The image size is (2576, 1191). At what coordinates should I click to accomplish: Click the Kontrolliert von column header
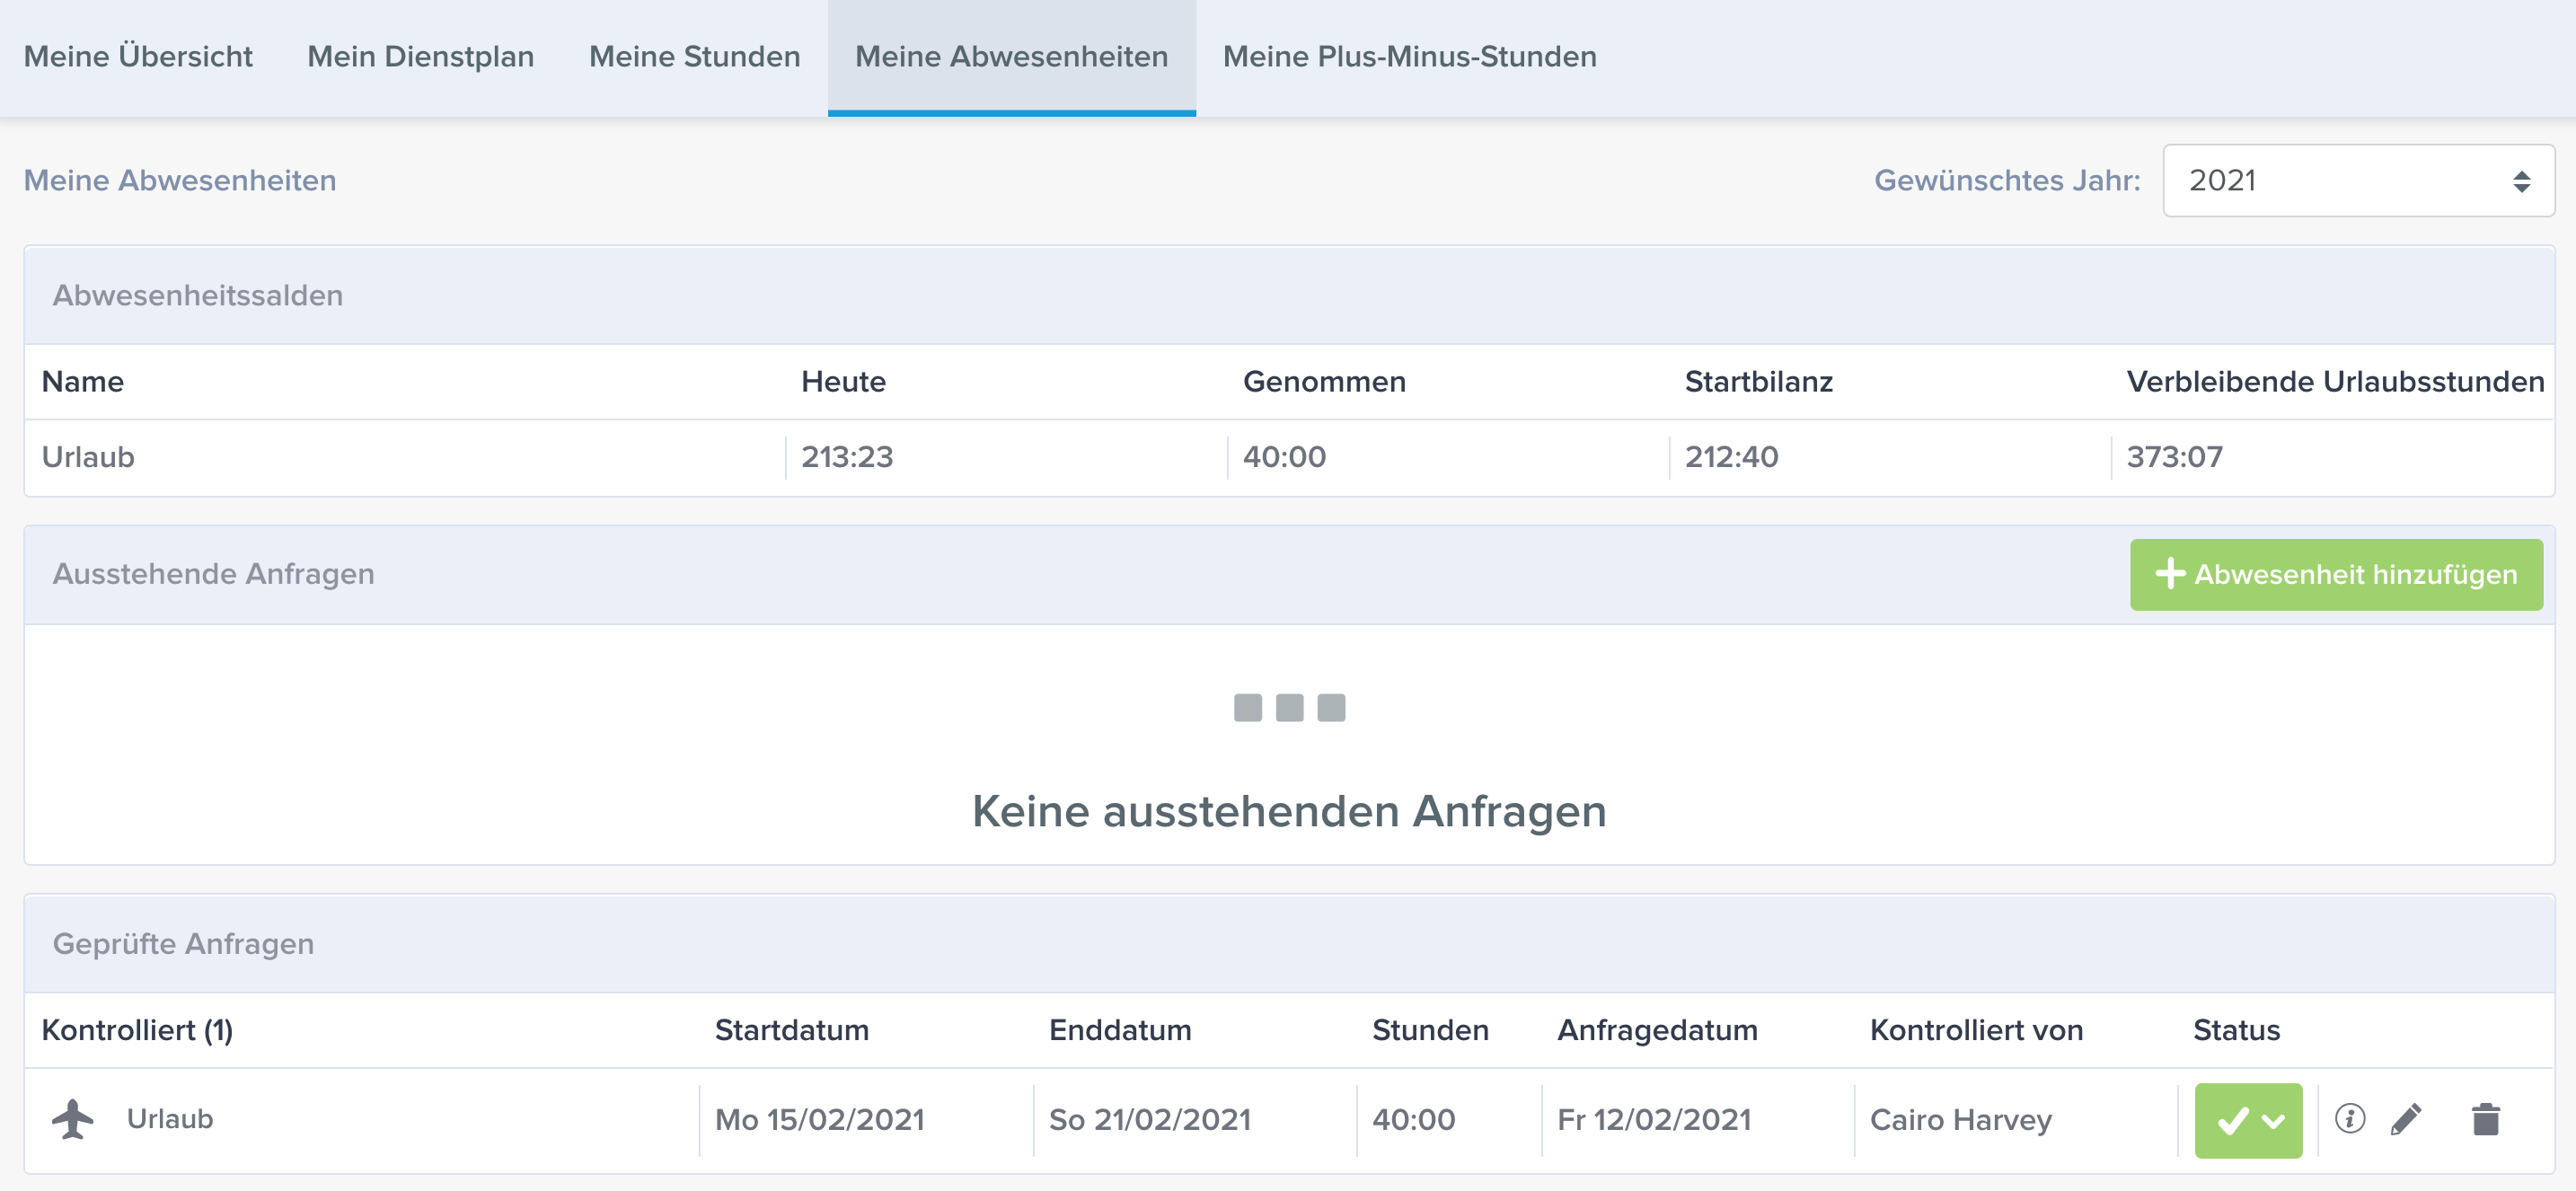[x=1976, y=1030]
